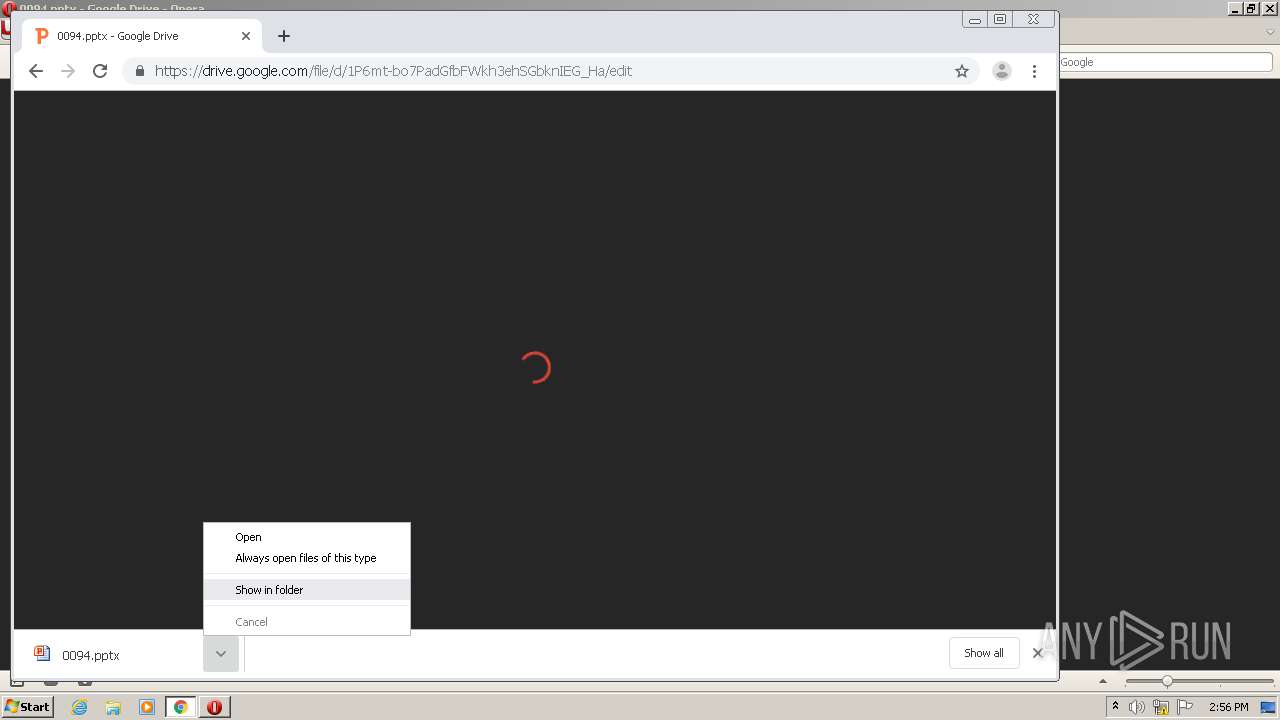Select Always open files of this type

[307, 558]
